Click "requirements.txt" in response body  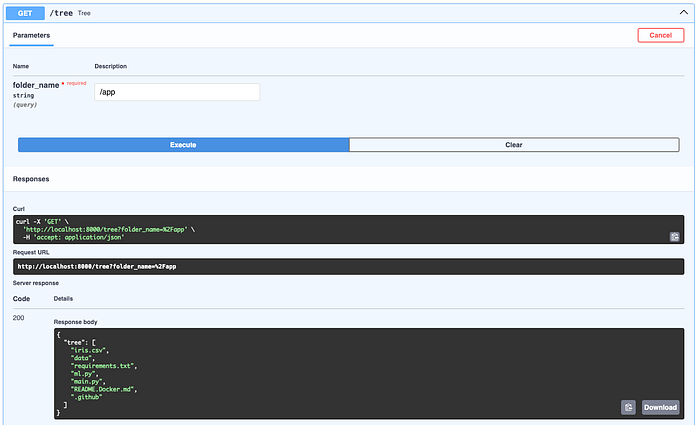pos(103,366)
